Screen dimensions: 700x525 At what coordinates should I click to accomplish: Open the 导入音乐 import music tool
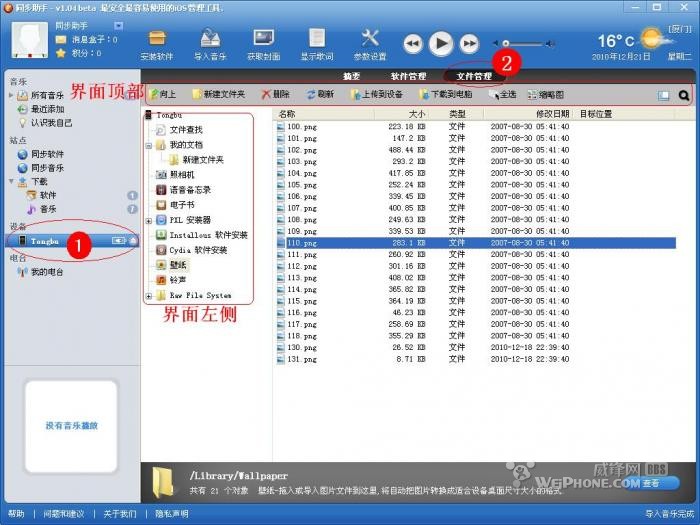pyautogui.click(x=210, y=43)
